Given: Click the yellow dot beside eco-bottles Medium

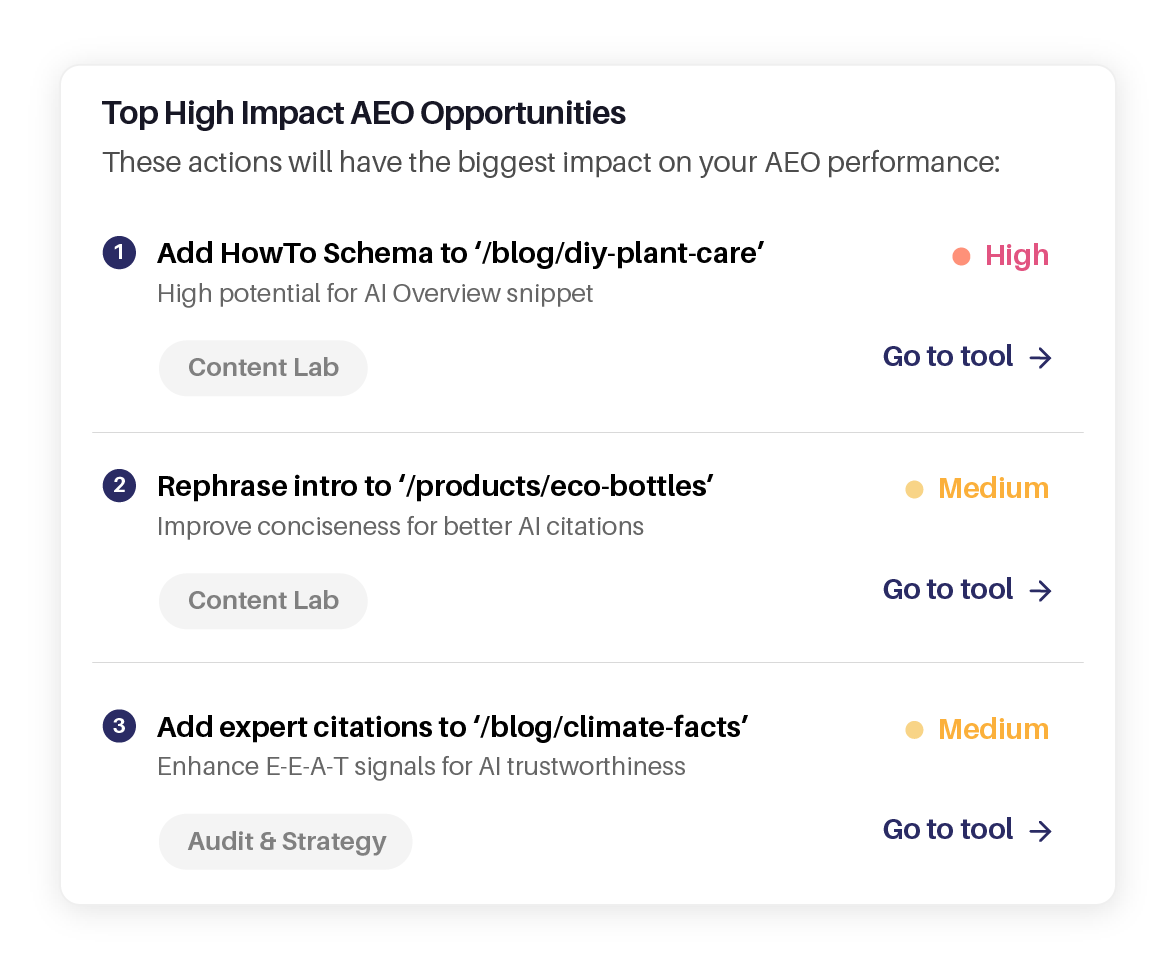Looking at the screenshot, I should point(914,489).
